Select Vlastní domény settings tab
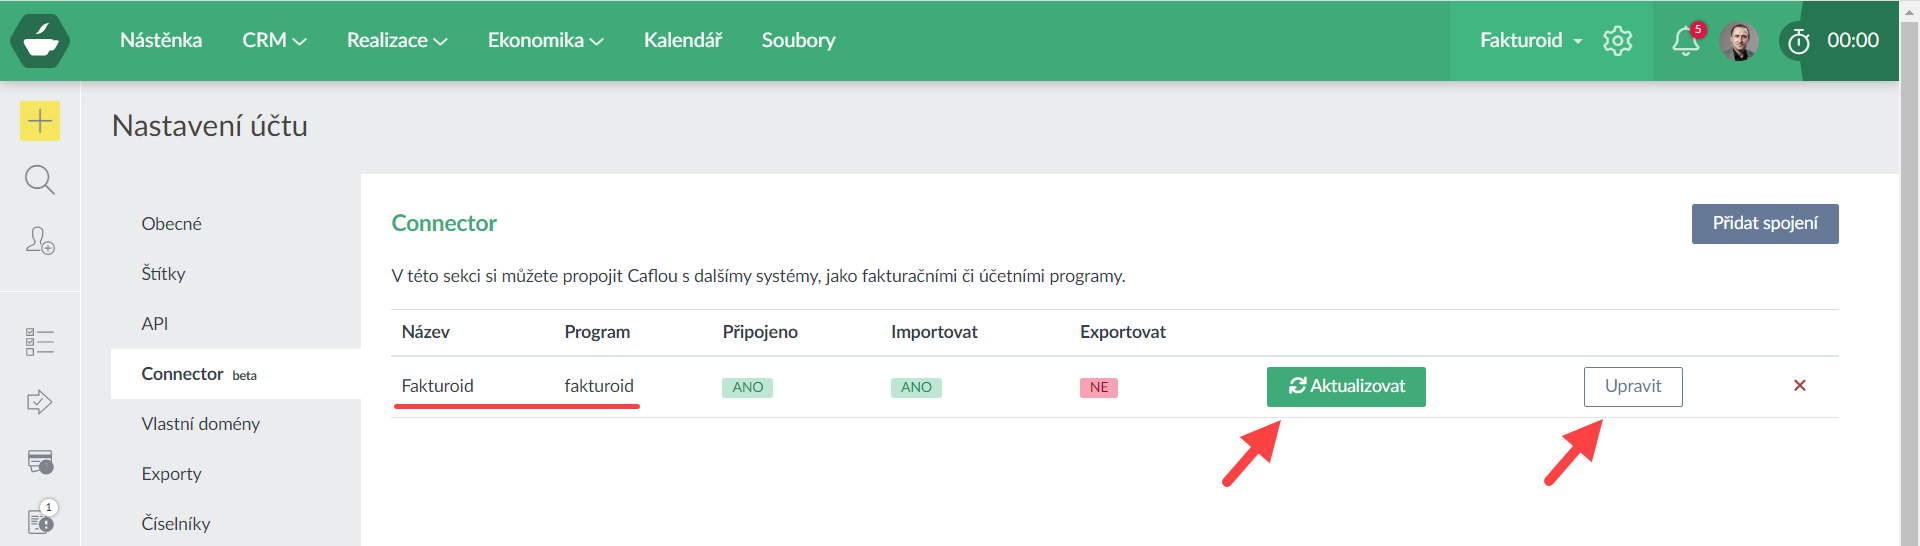This screenshot has width=1920, height=546. point(200,424)
